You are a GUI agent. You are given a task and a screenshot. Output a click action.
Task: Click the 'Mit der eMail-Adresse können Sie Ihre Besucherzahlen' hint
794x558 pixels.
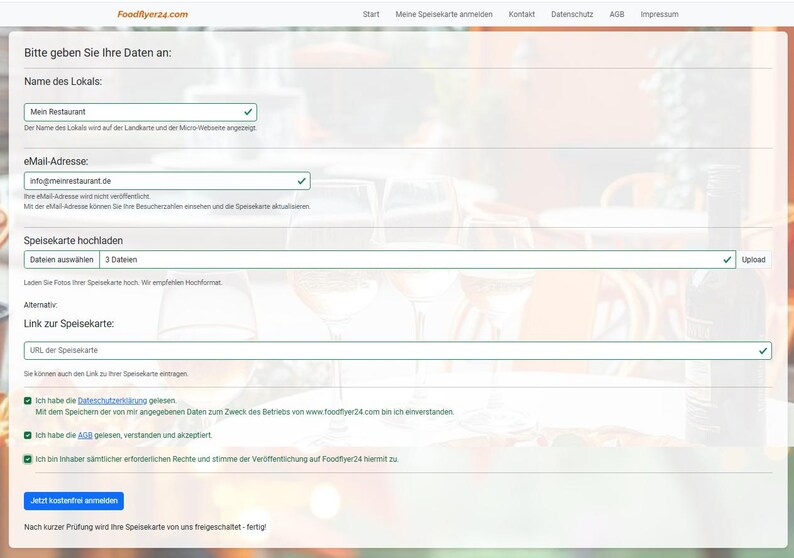pyautogui.click(x=167, y=207)
